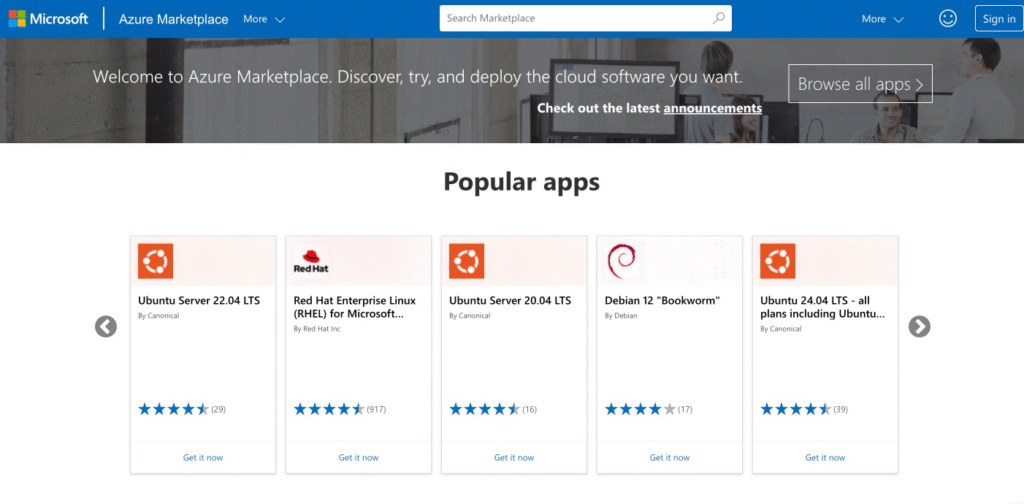Open the Azure Marketplace home tab

click(173, 19)
